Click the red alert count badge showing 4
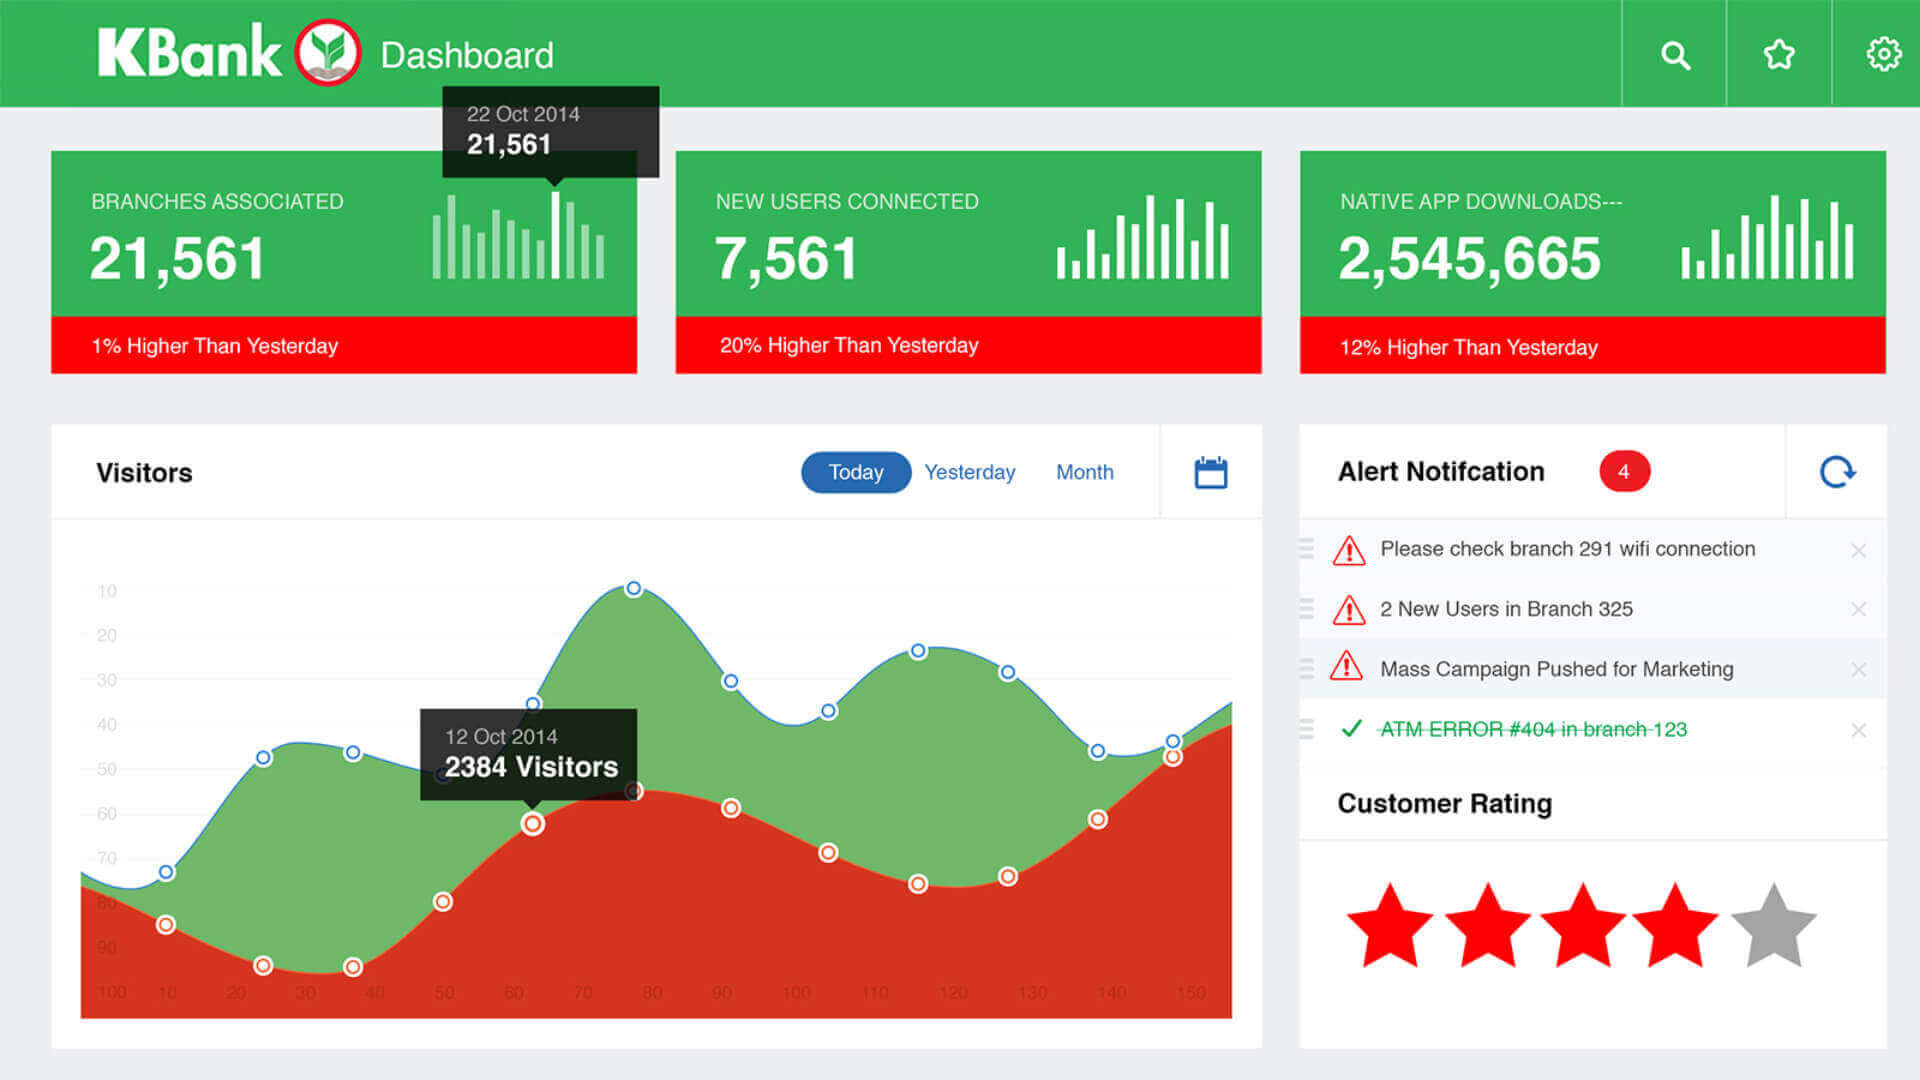Viewport: 1920px width, 1080px height. click(x=1623, y=471)
